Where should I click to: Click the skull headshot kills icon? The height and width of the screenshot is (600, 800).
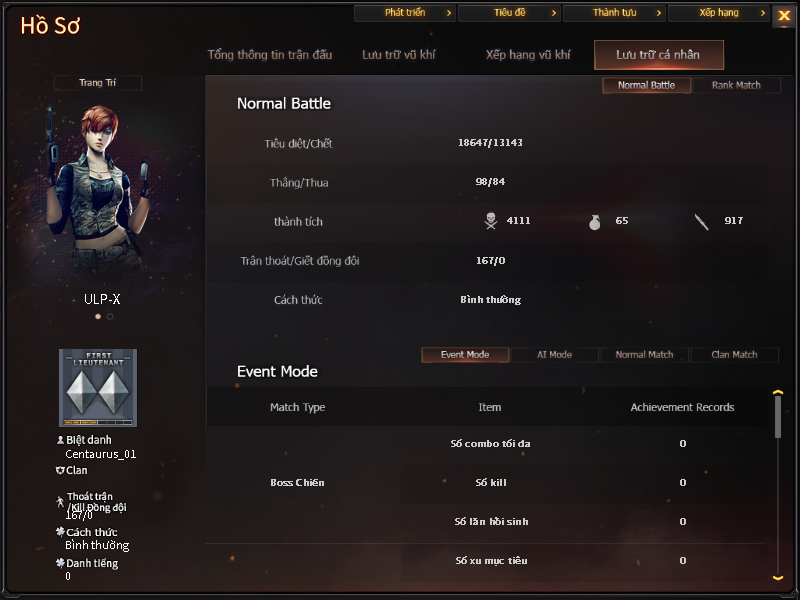click(x=491, y=221)
